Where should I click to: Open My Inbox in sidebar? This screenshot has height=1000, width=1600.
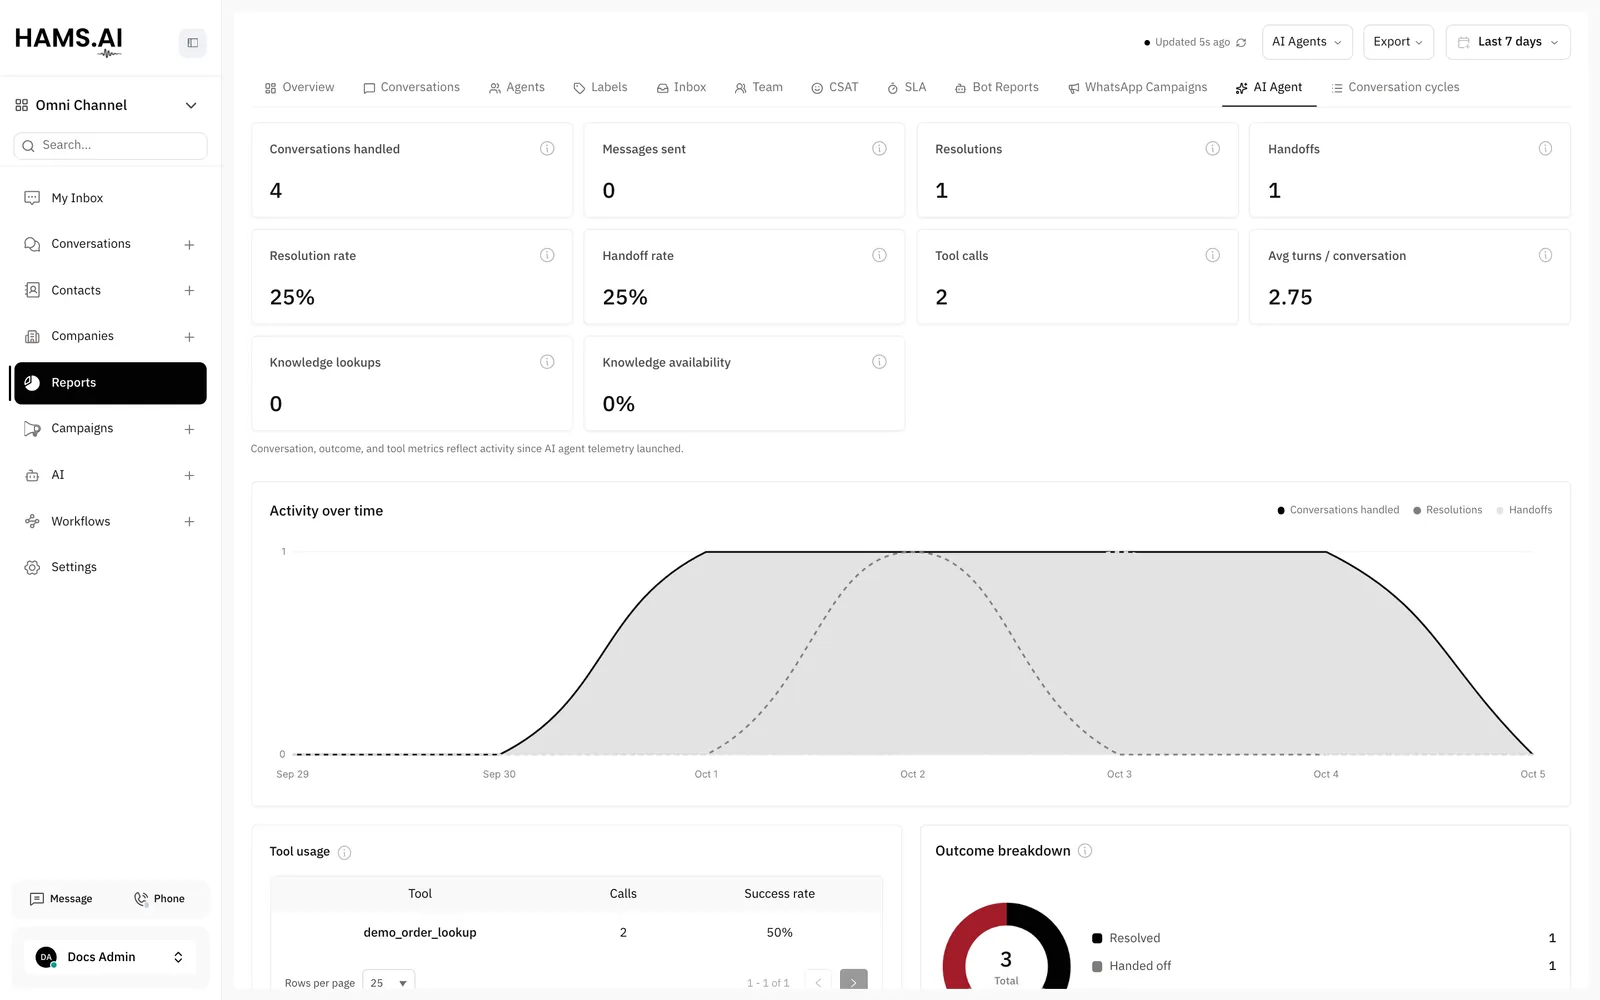[x=110, y=198]
